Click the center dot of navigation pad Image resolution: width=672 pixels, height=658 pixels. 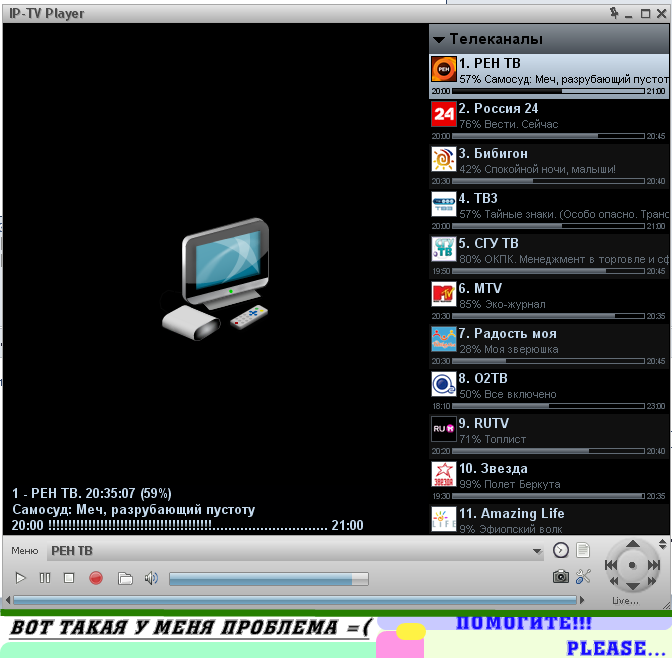[x=632, y=565]
